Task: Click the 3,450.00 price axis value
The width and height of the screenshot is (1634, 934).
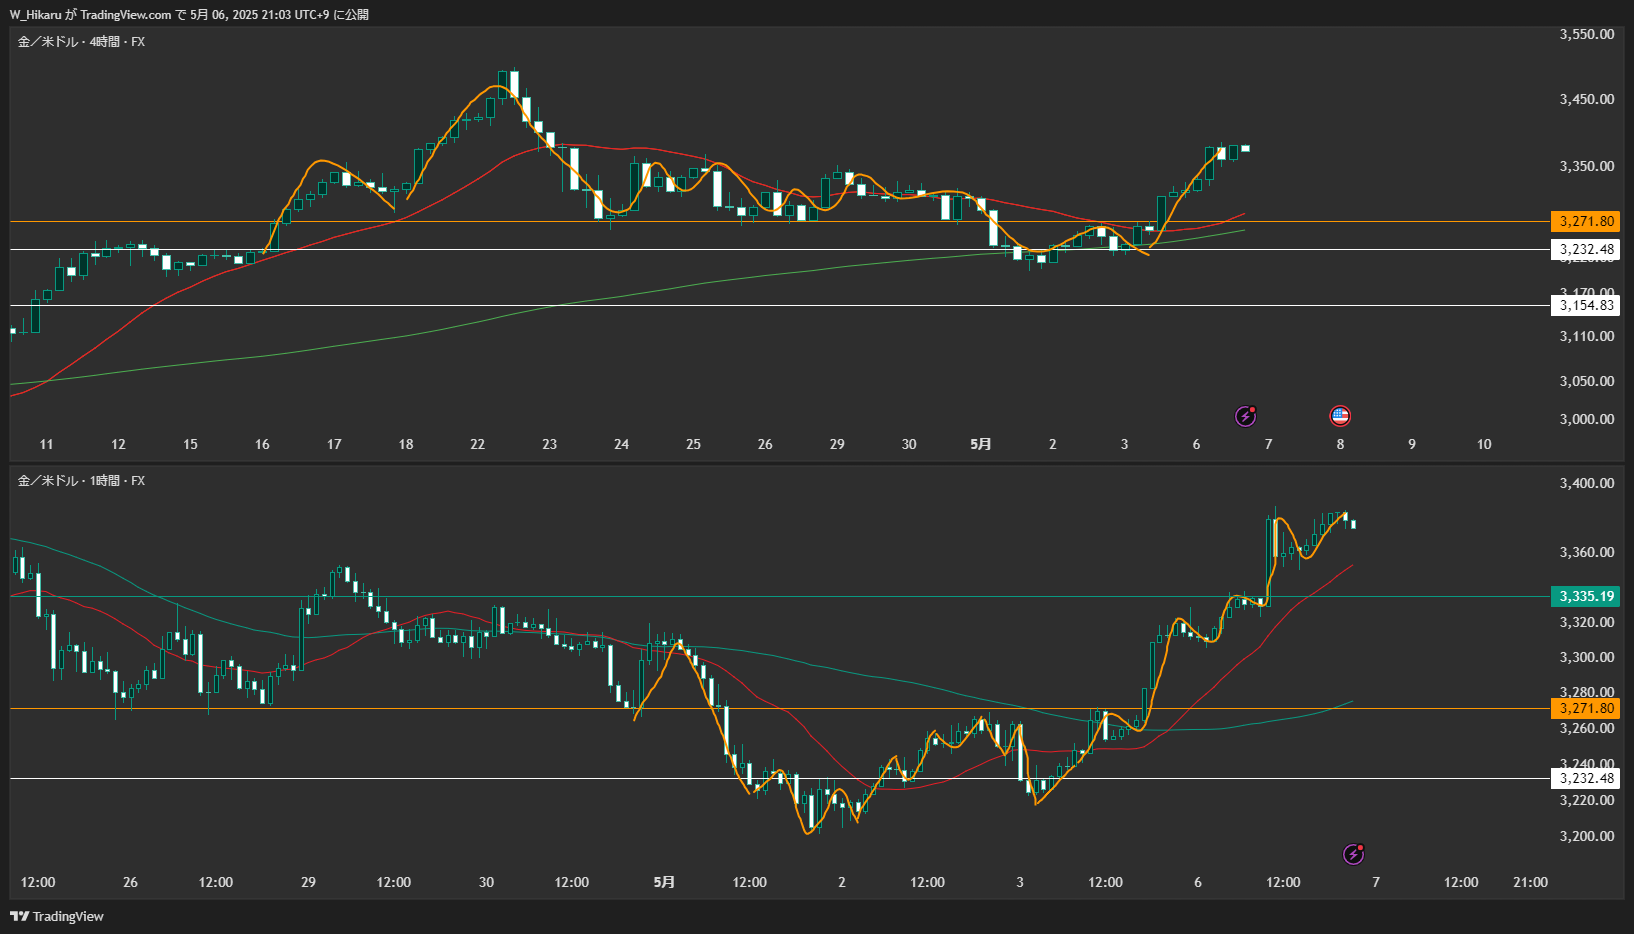Action: pos(1587,99)
